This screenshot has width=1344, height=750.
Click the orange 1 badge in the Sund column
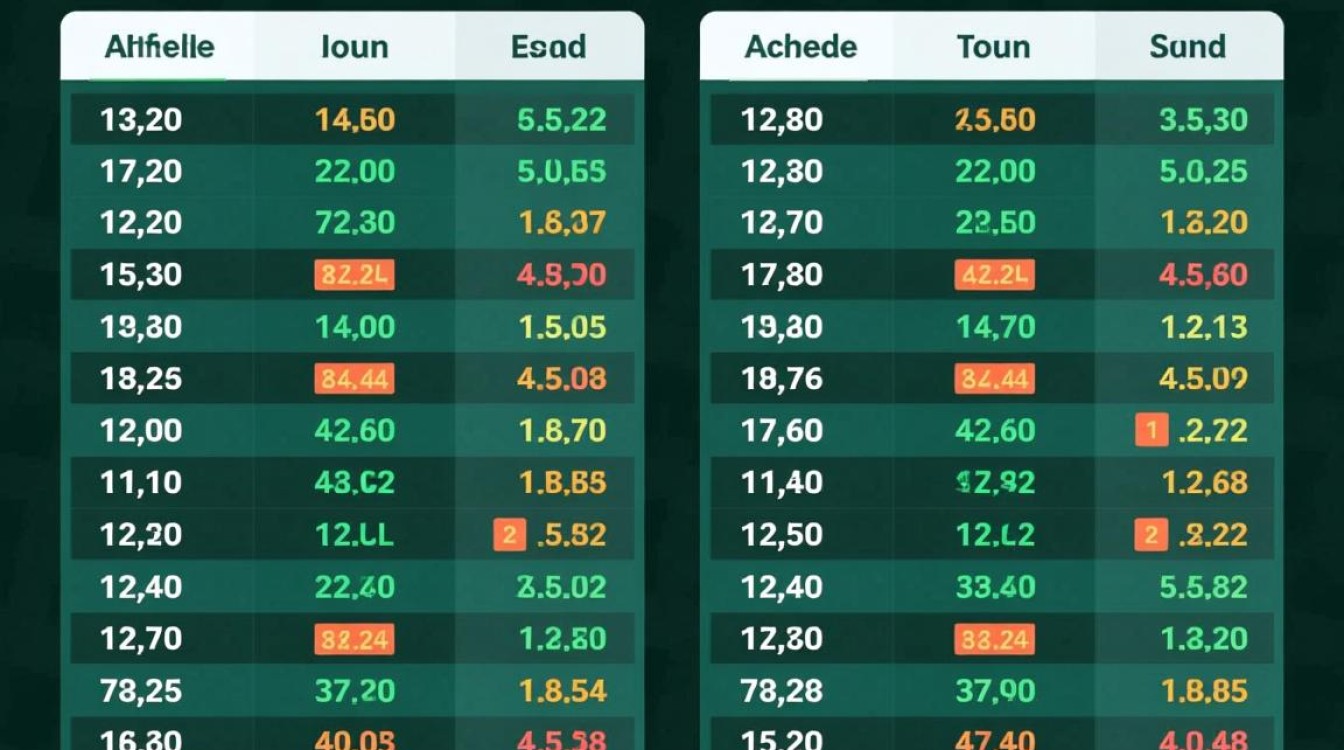point(1151,431)
